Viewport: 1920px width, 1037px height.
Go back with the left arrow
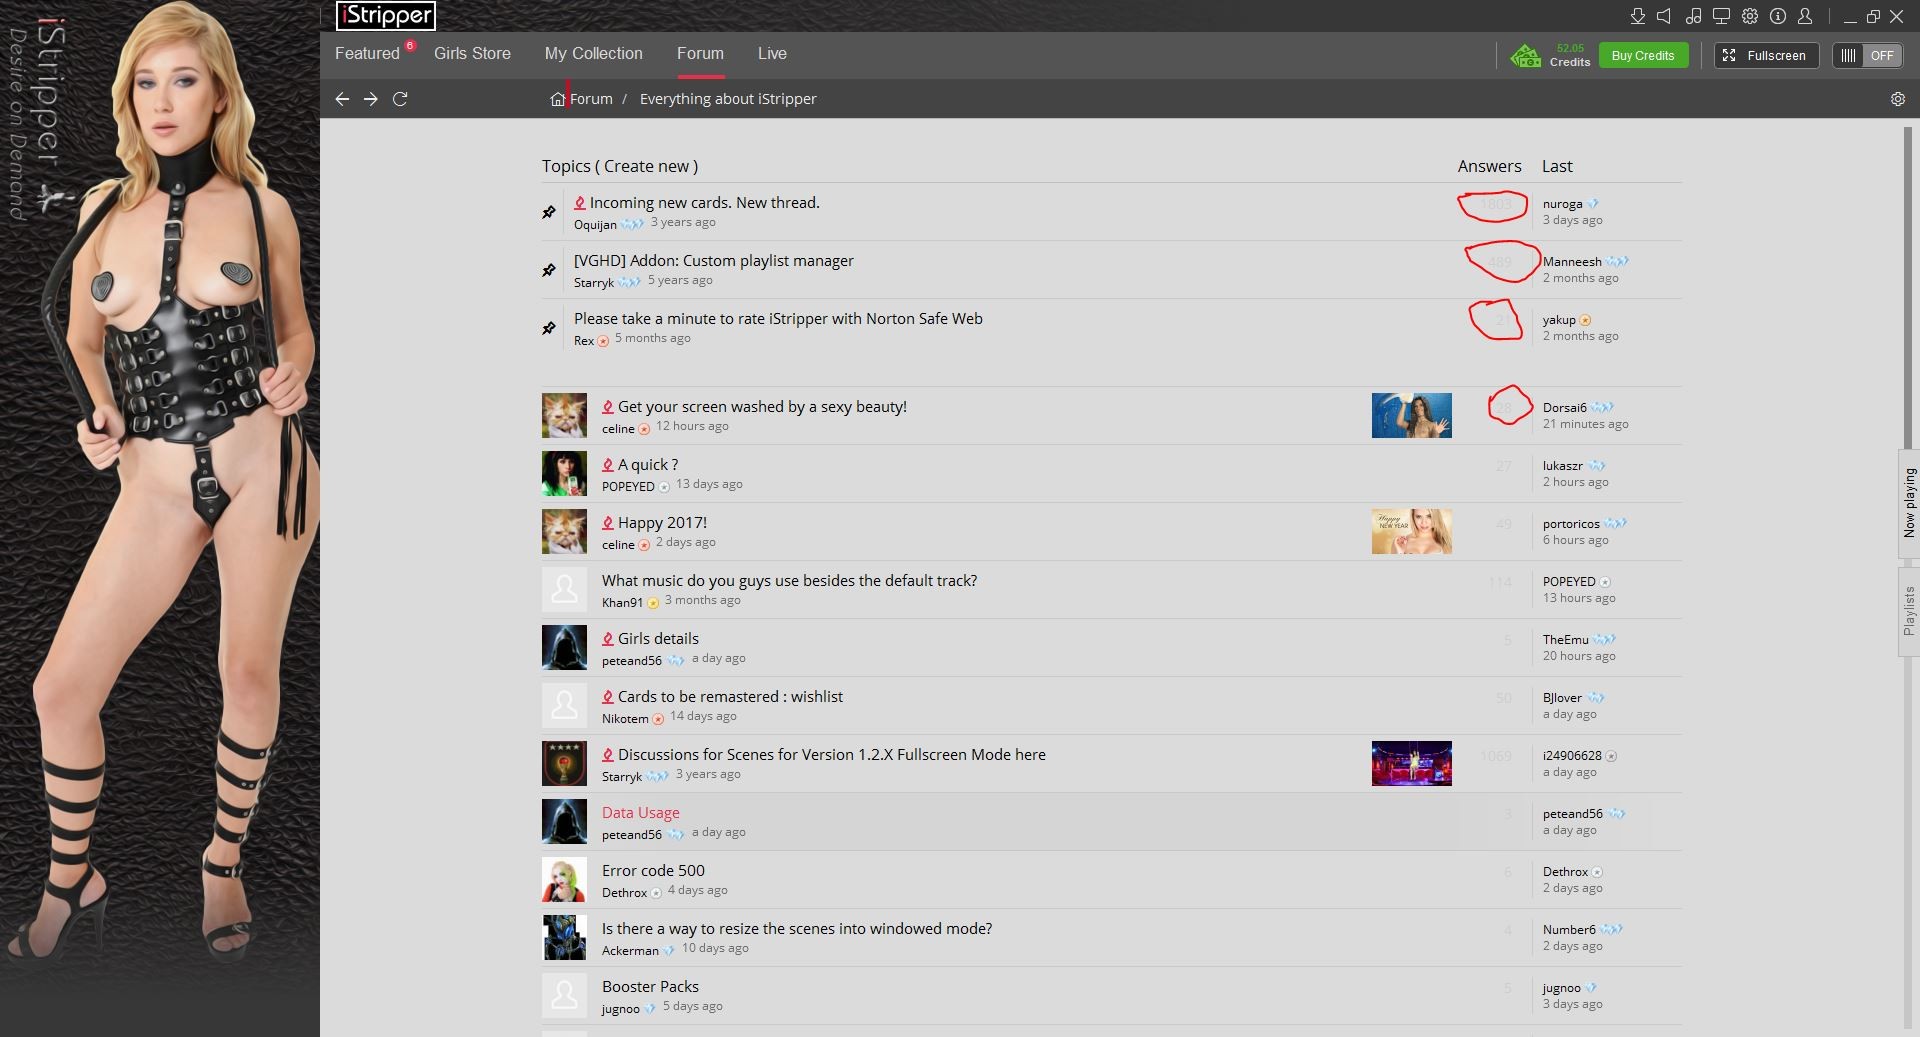point(342,99)
